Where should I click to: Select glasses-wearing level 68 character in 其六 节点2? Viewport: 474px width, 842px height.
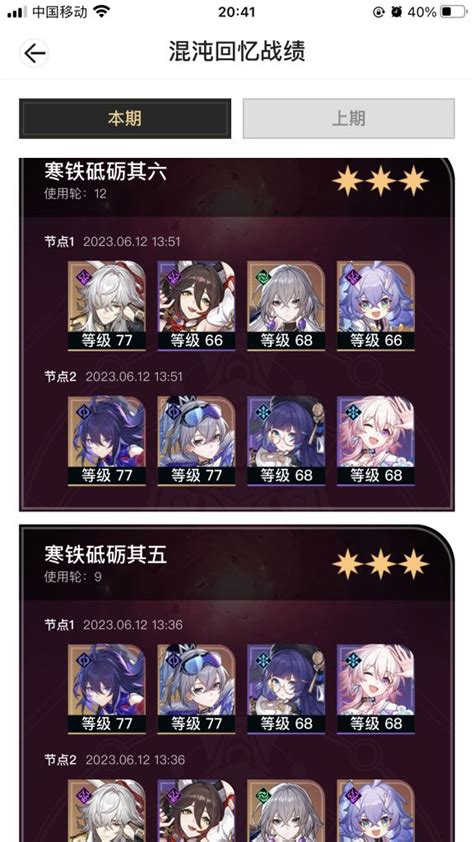tap(286, 441)
